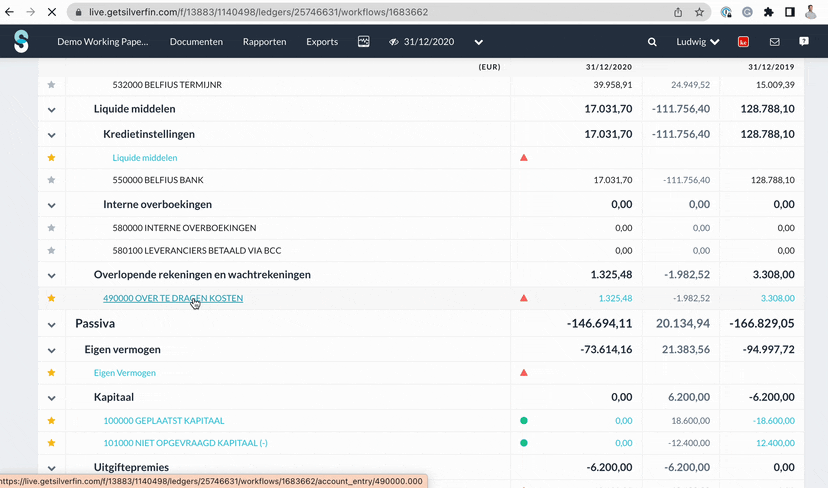Screen dimensions: 828x488
Task: Toggle star on Liquide middelen link row
Action: (51, 157)
